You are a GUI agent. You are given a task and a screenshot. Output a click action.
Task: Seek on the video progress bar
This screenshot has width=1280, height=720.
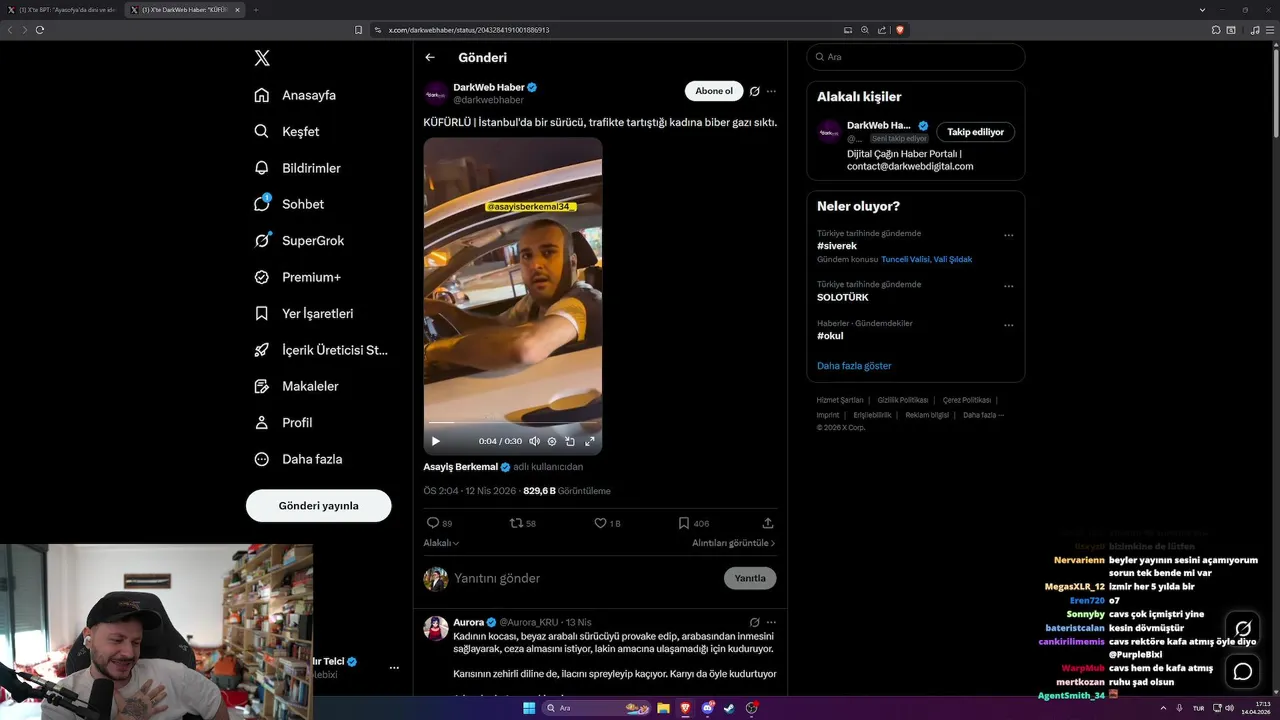pos(513,423)
